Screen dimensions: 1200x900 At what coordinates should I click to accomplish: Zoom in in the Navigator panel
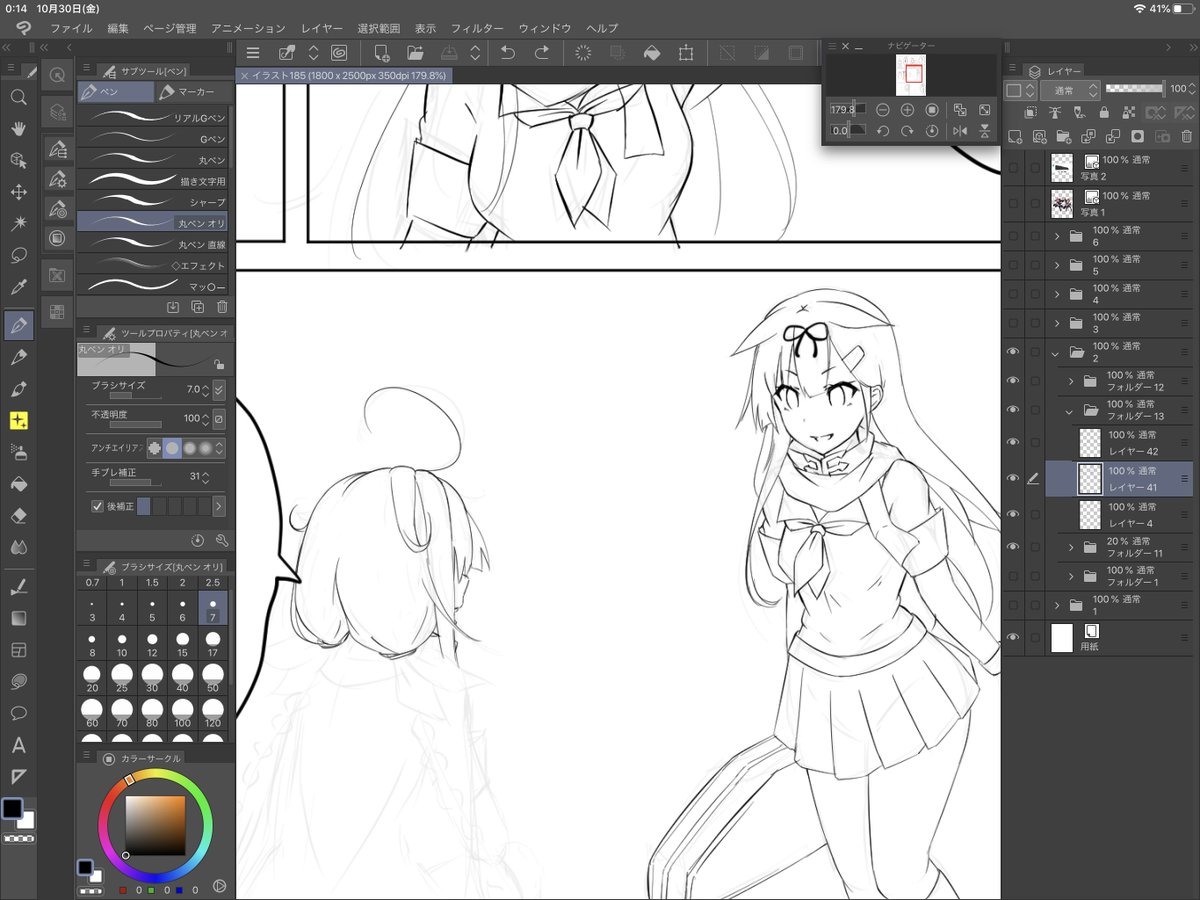[x=907, y=110]
